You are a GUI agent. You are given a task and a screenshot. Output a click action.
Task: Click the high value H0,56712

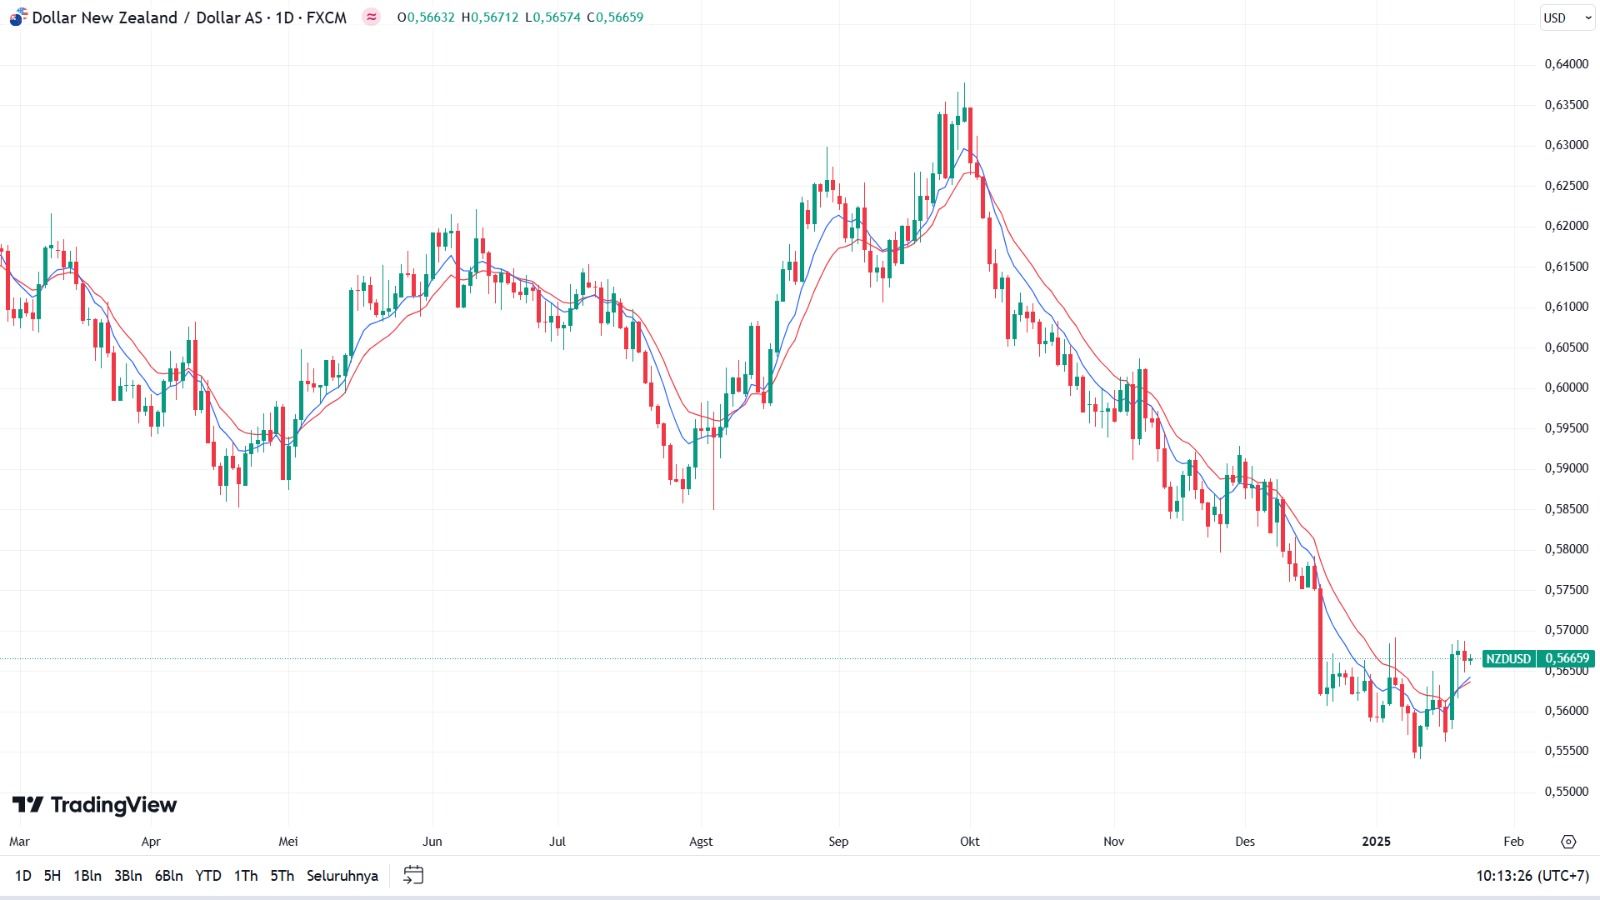coord(490,17)
